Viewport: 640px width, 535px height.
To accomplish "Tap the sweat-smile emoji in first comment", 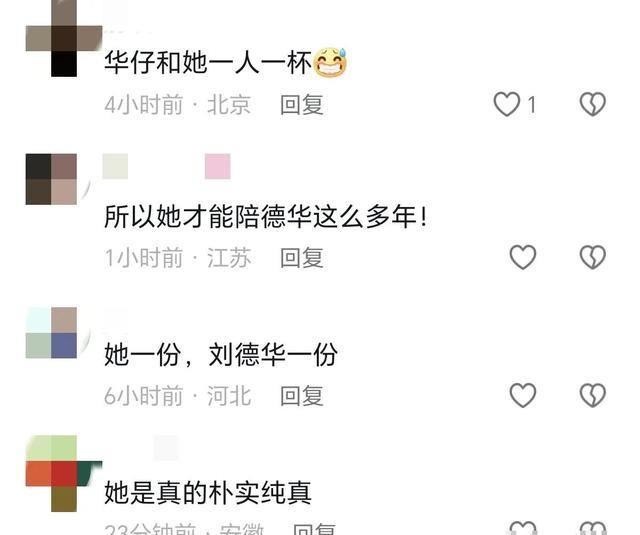I will (x=330, y=62).
